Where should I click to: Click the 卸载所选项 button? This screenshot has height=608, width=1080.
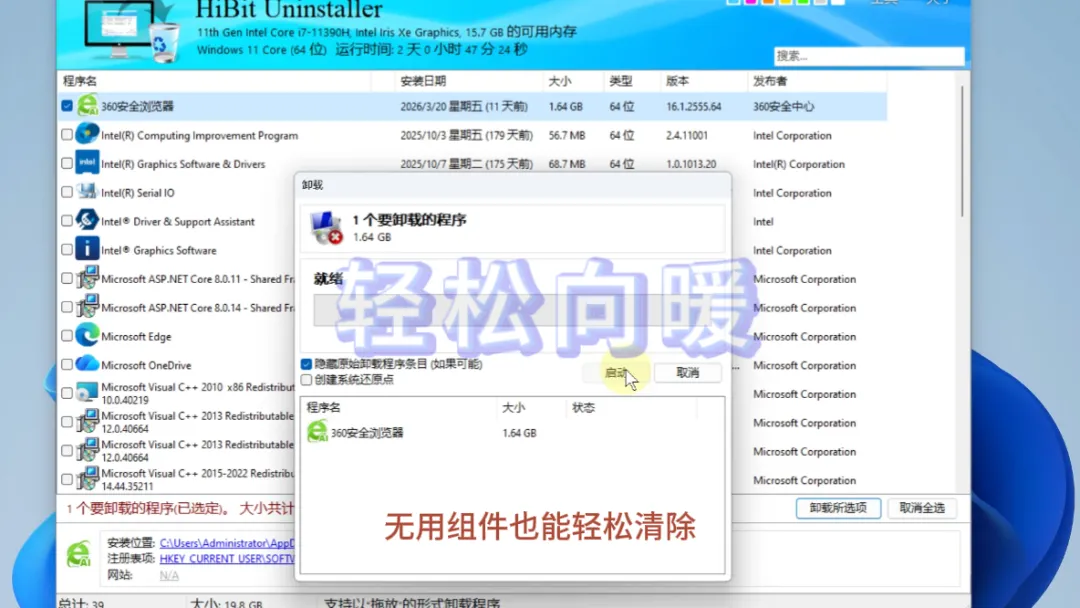coord(838,508)
